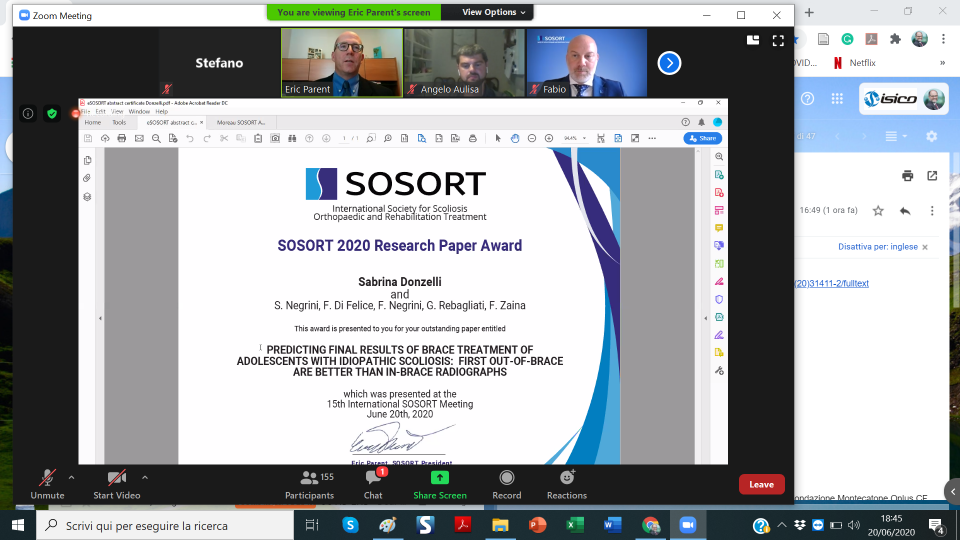Image resolution: width=960 pixels, height=540 pixels.
Task: Start recording with the Record button
Action: coord(506,484)
